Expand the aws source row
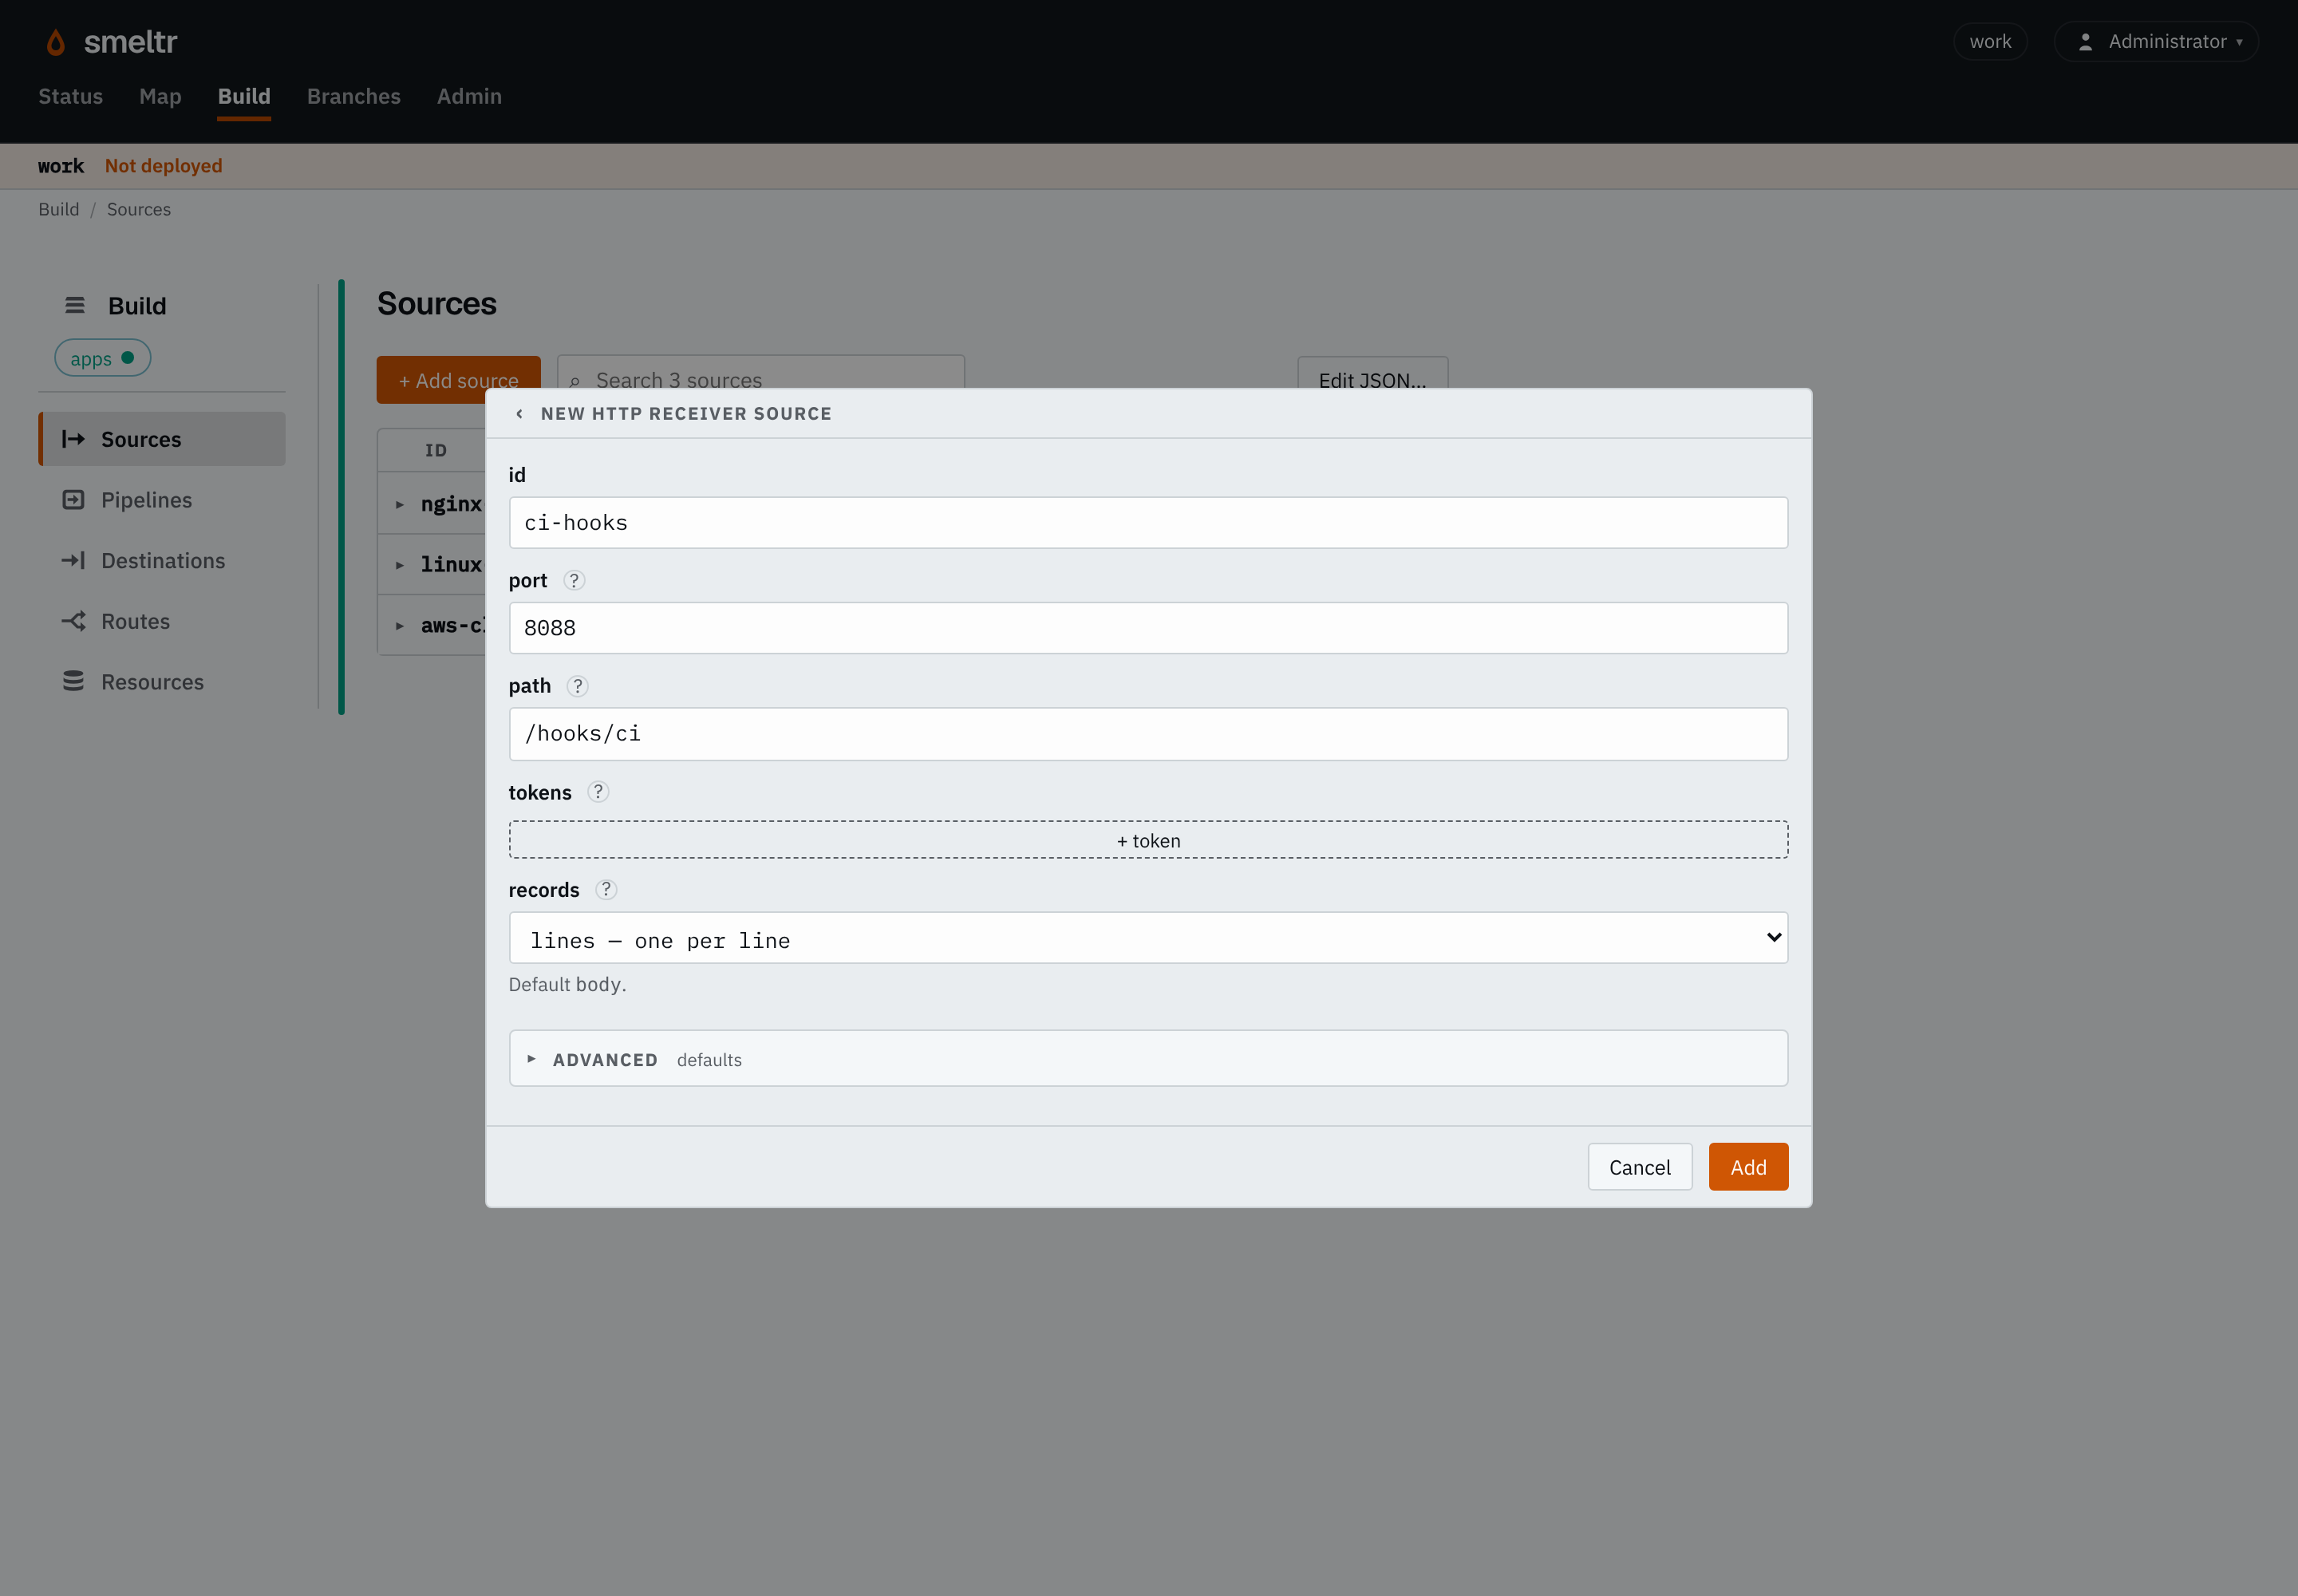This screenshot has height=1596, width=2298. point(400,626)
